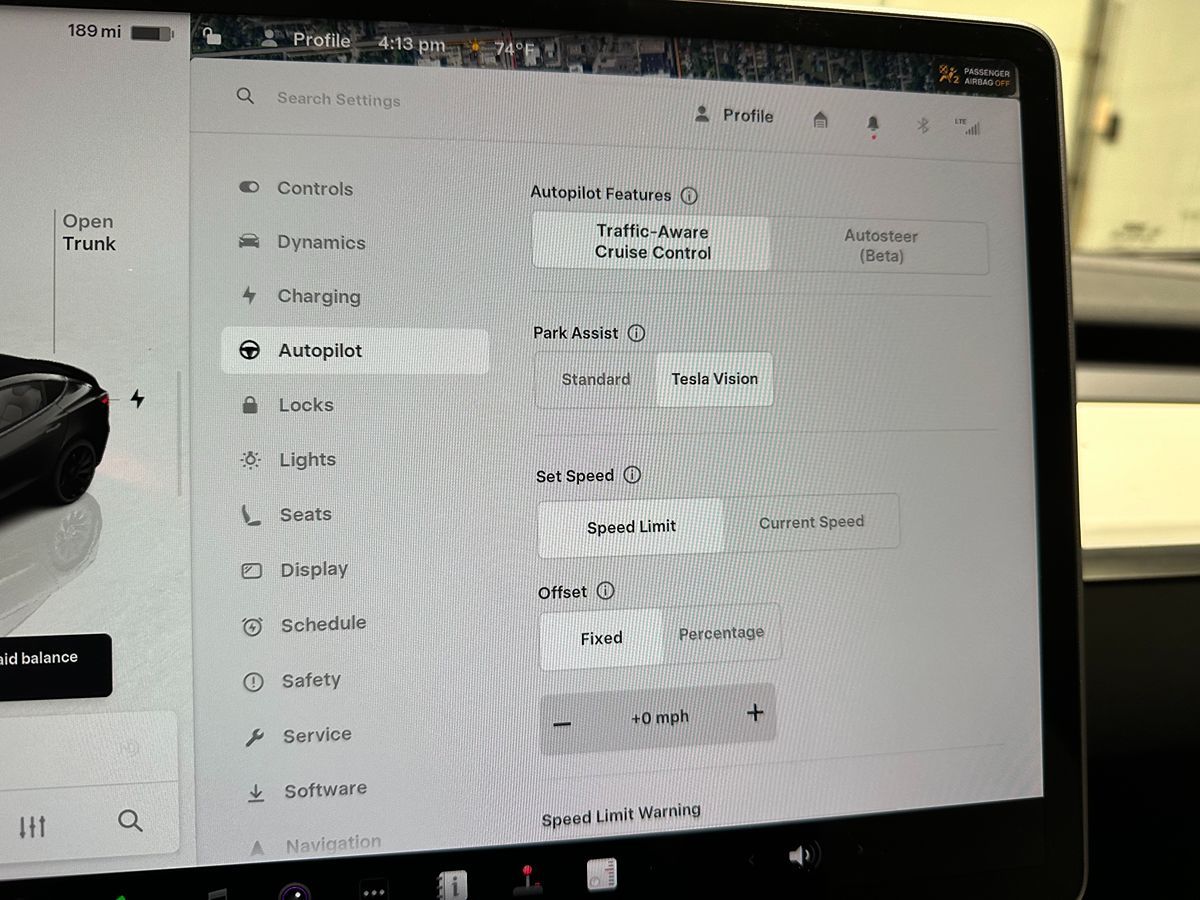
Task: Open the Locks settings menu
Action: coord(288,405)
